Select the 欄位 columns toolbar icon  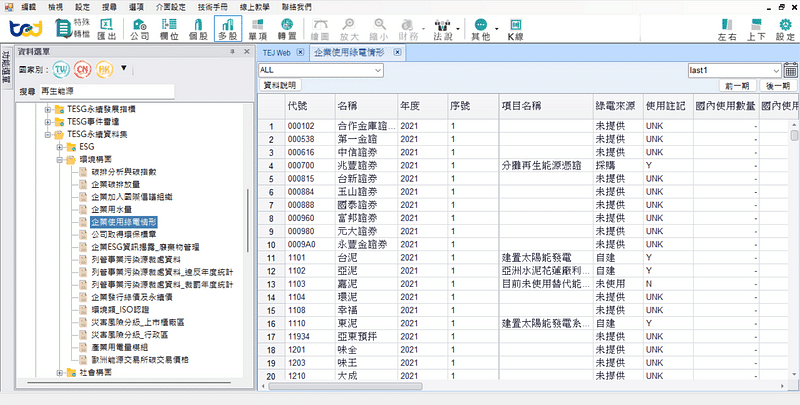click(169, 29)
